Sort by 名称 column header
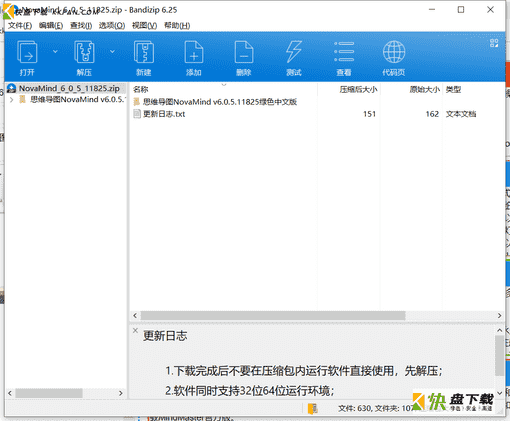 tap(141, 89)
